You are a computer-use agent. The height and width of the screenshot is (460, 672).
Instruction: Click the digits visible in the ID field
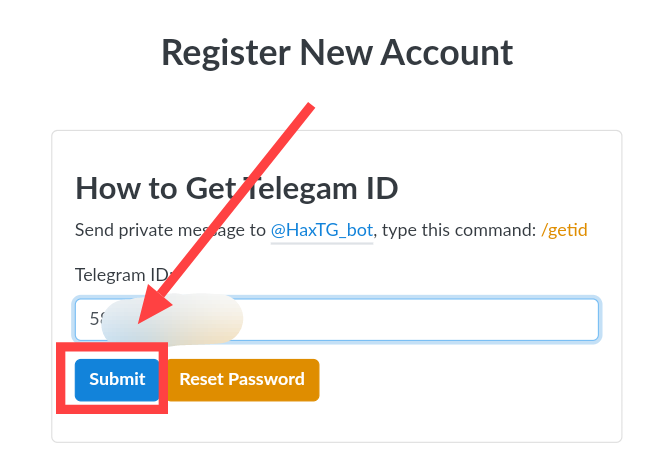[96, 320]
